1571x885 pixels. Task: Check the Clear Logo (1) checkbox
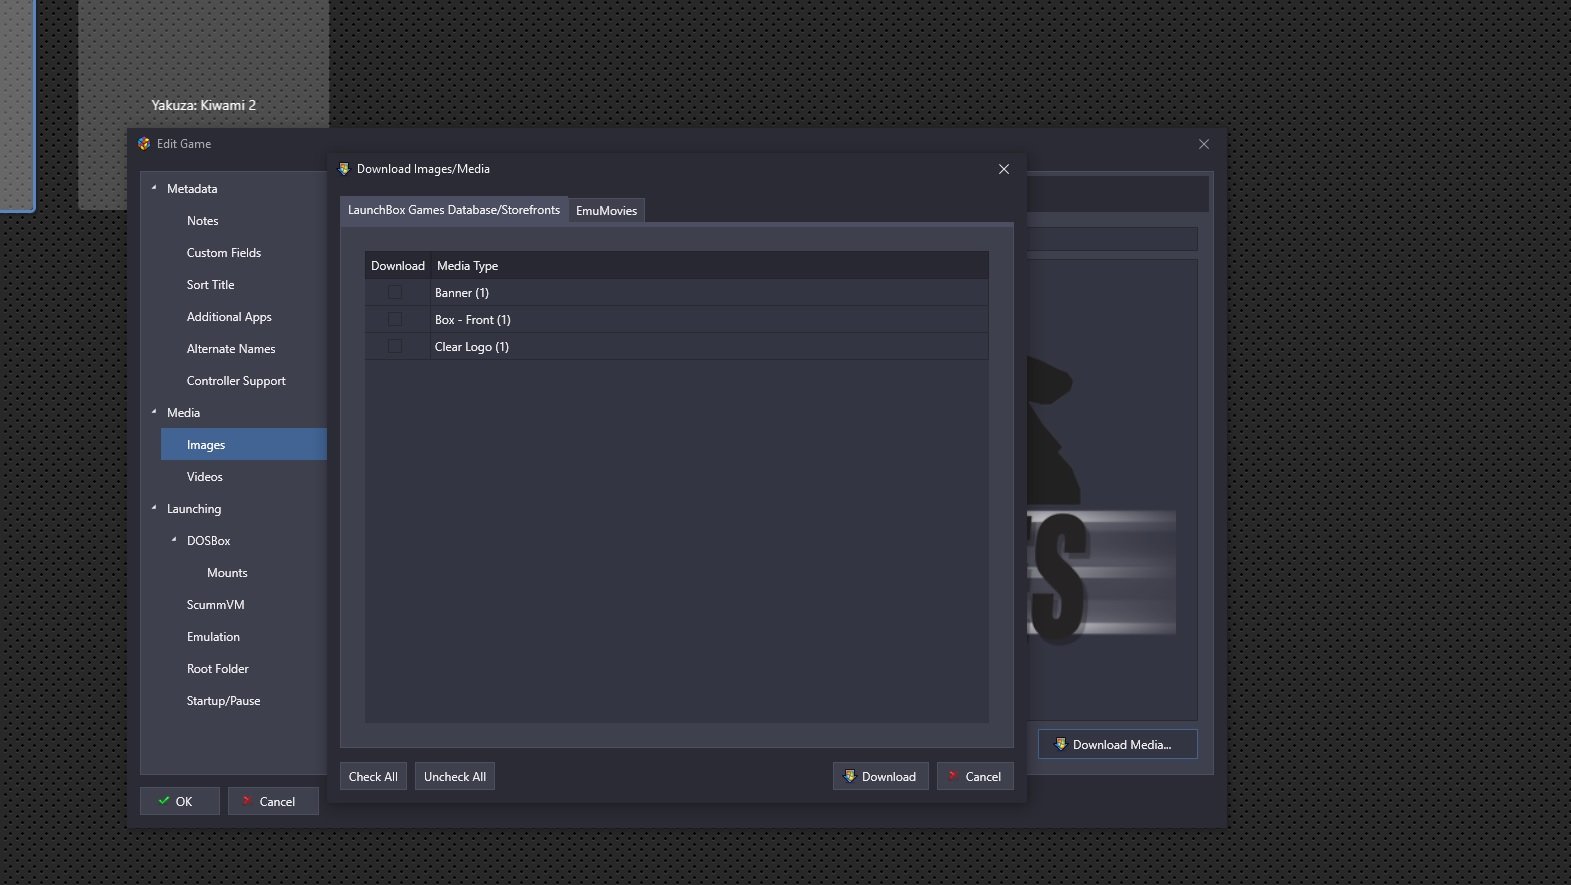coord(395,346)
